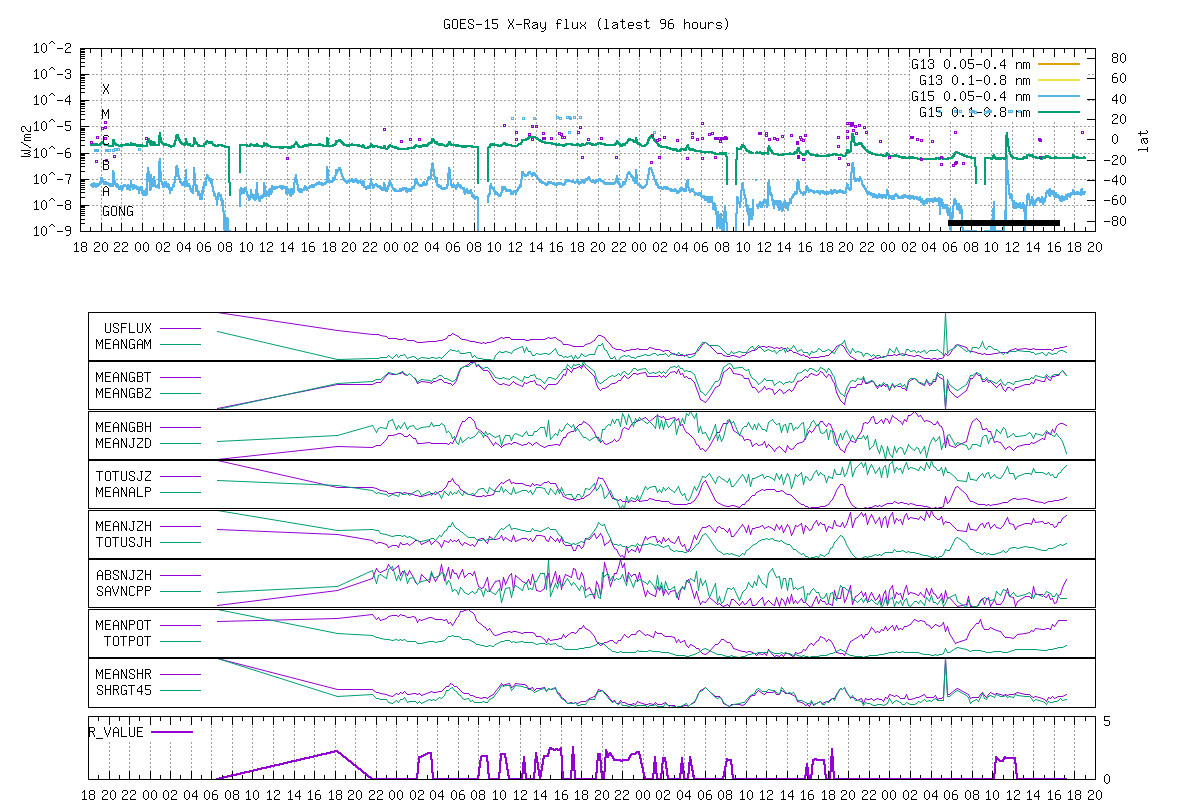This screenshot has width=1200, height=800.
Task: Select the MEANSHR series label
Action: pyautogui.click(x=123, y=674)
